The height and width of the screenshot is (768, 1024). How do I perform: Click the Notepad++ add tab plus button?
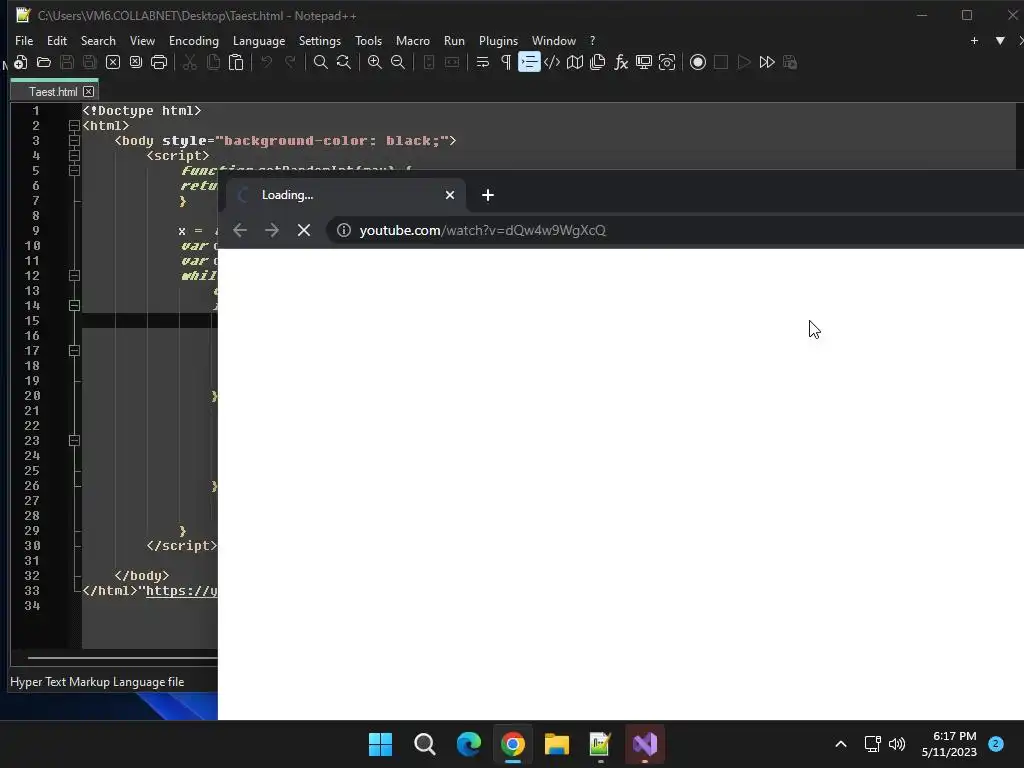click(x=974, y=40)
